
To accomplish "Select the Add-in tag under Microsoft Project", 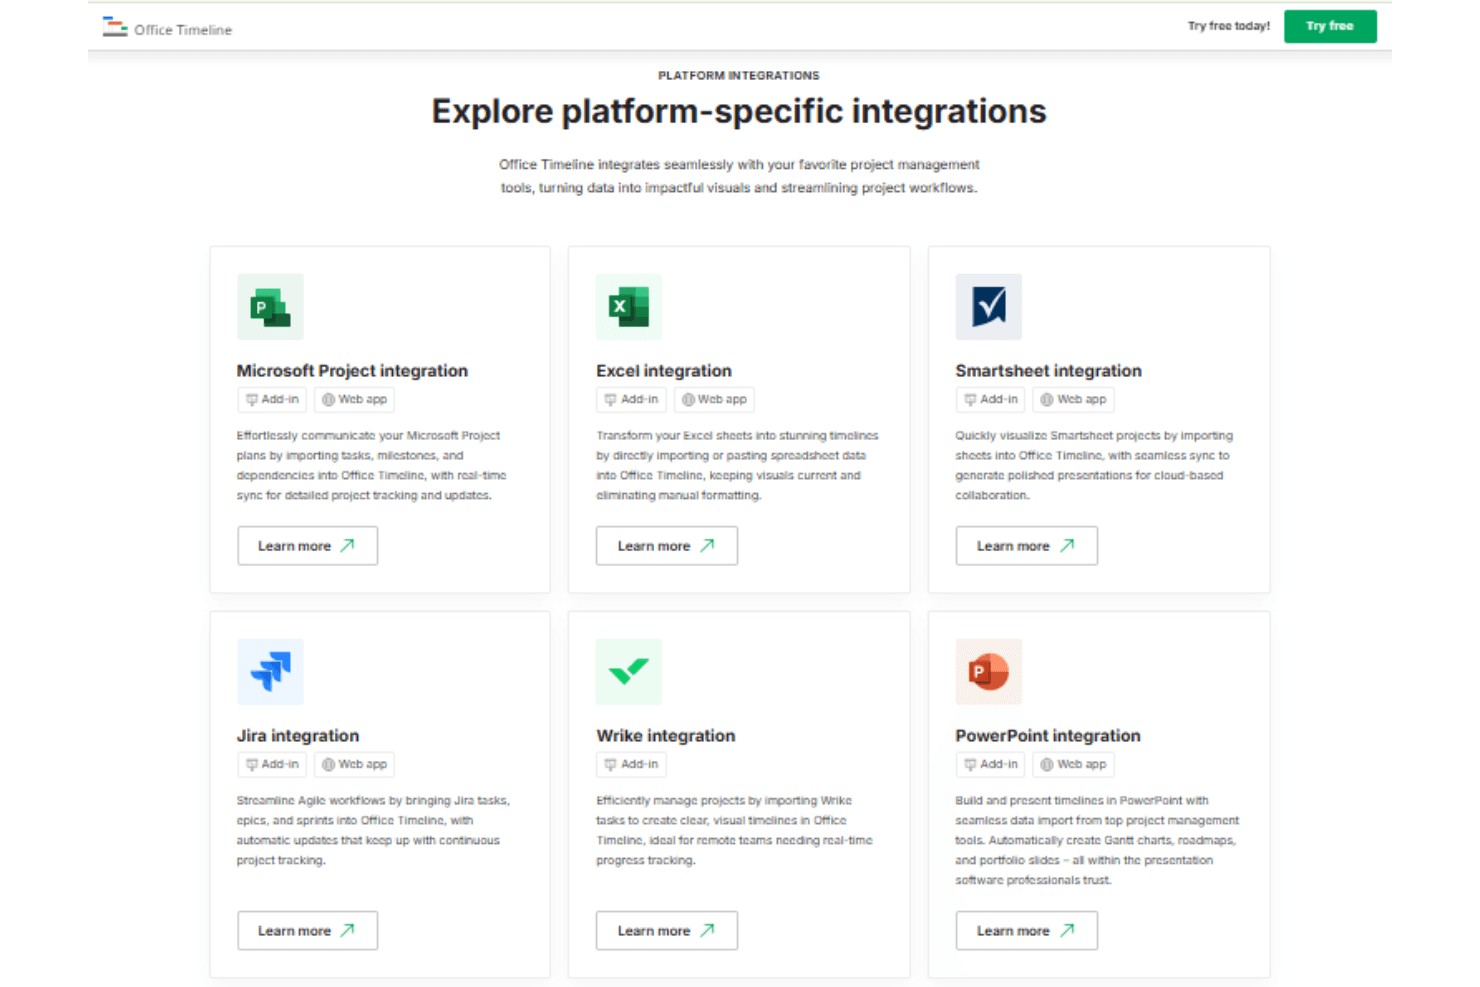I will point(272,400).
